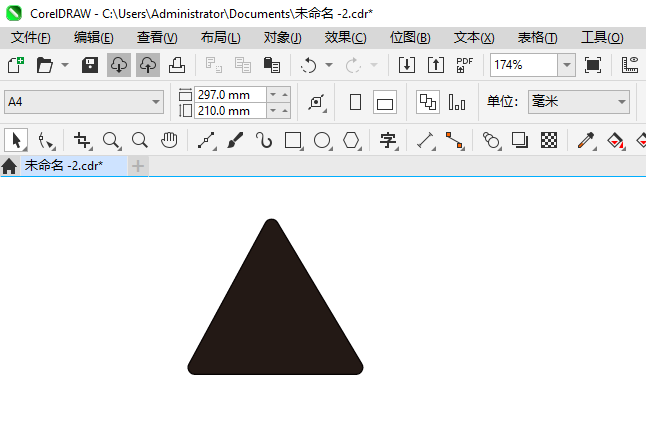Select the Transparency checkerboard tool

[x=549, y=141]
